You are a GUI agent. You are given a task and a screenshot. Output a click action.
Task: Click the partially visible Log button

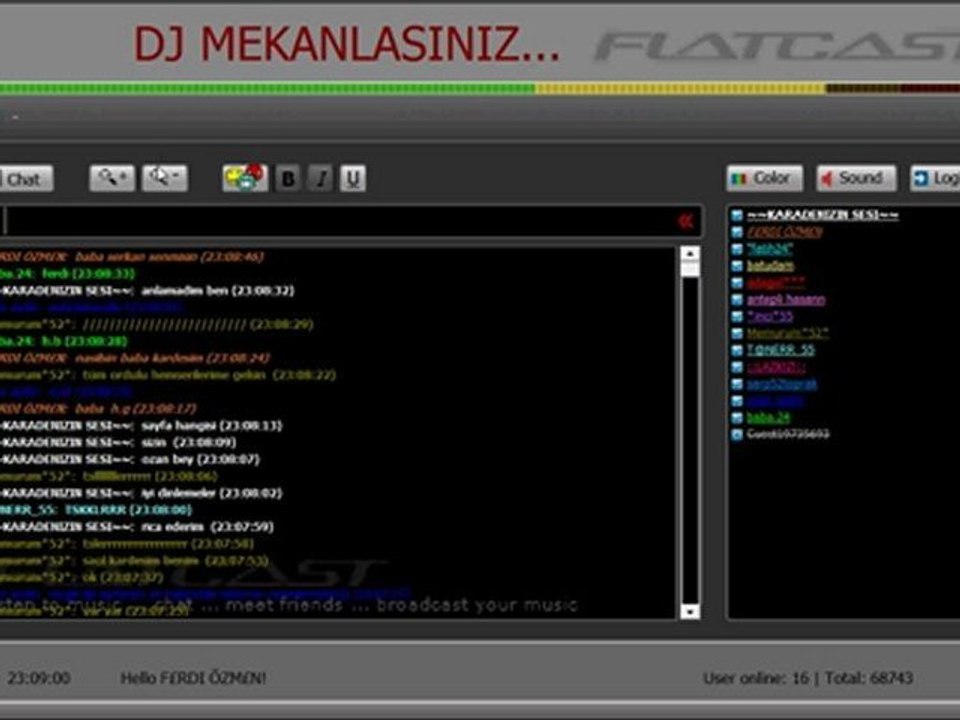[936, 178]
